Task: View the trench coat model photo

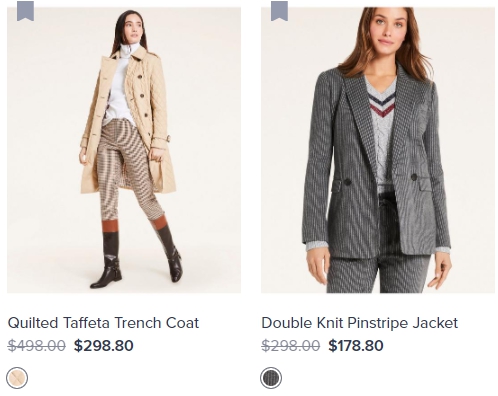Action: coord(124,150)
